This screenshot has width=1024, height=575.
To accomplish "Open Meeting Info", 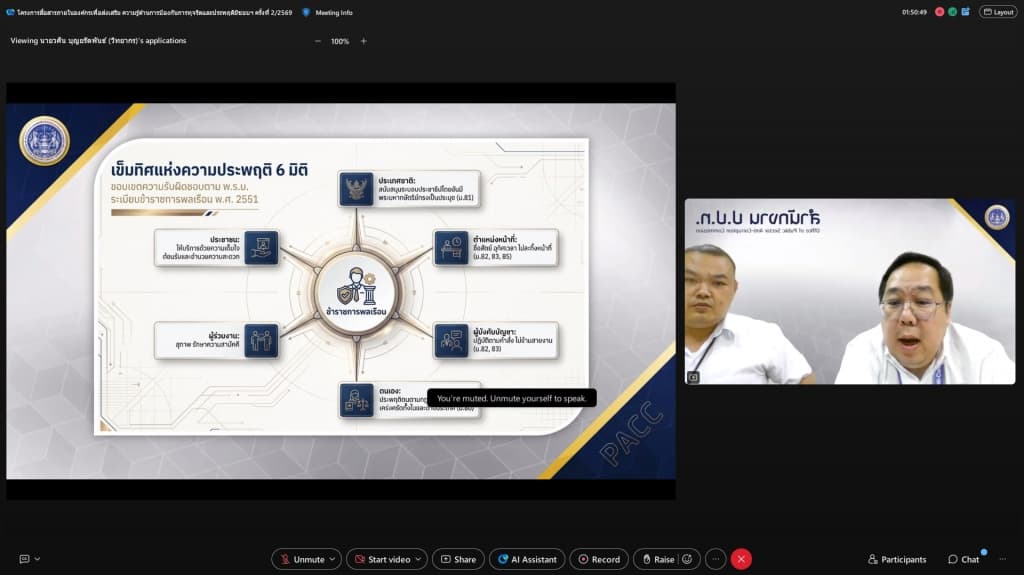I will point(334,12).
